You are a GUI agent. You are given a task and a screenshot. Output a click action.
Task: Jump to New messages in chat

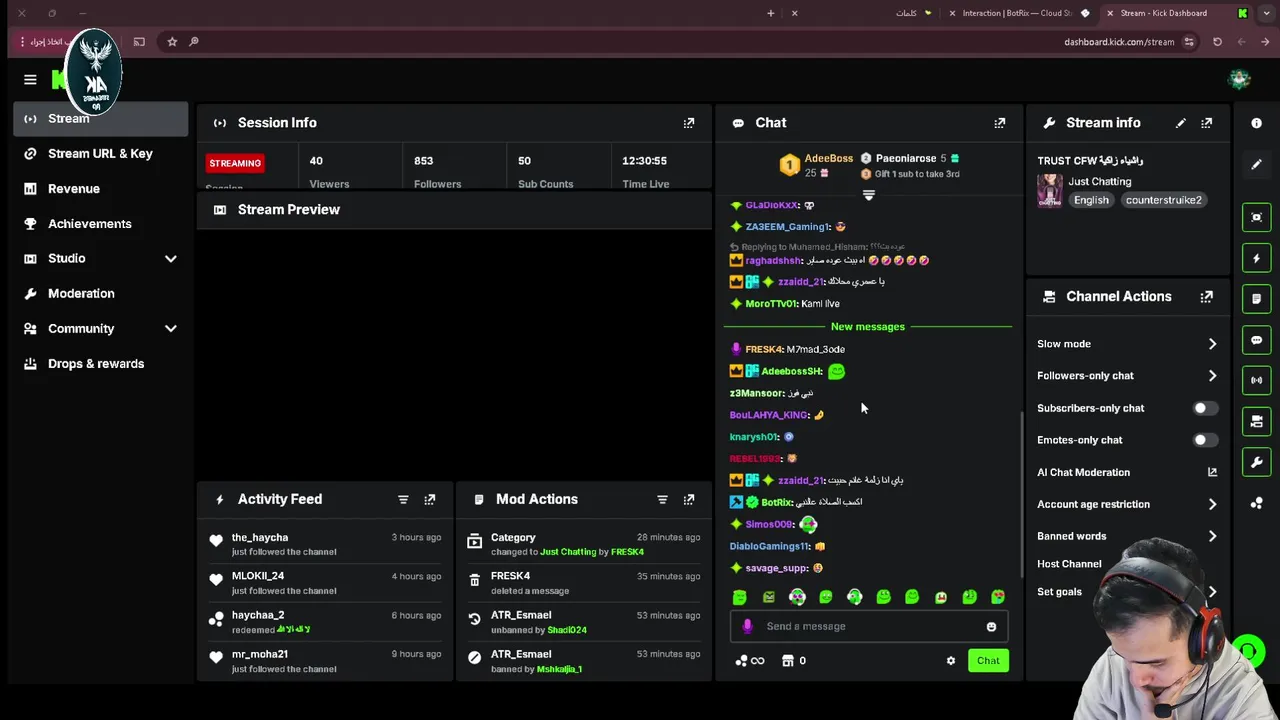pos(868,327)
